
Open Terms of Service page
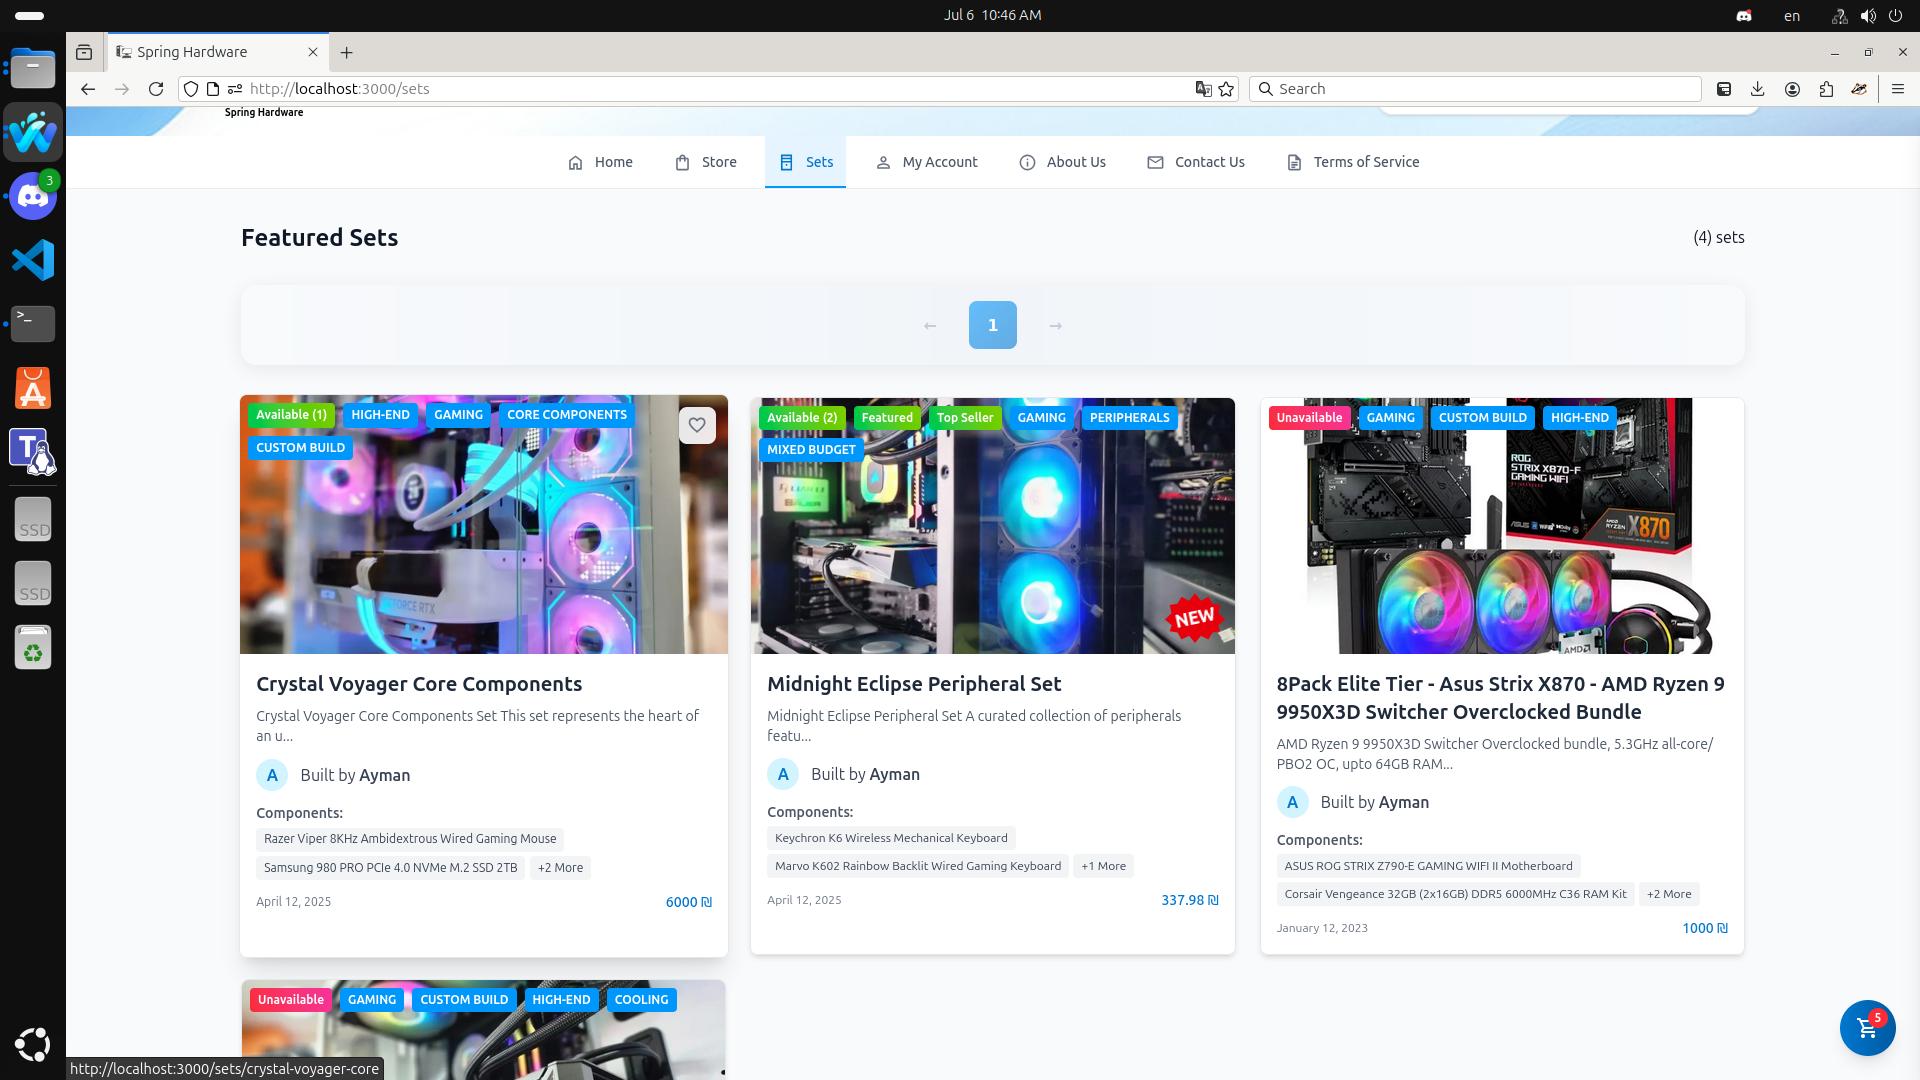point(1353,162)
